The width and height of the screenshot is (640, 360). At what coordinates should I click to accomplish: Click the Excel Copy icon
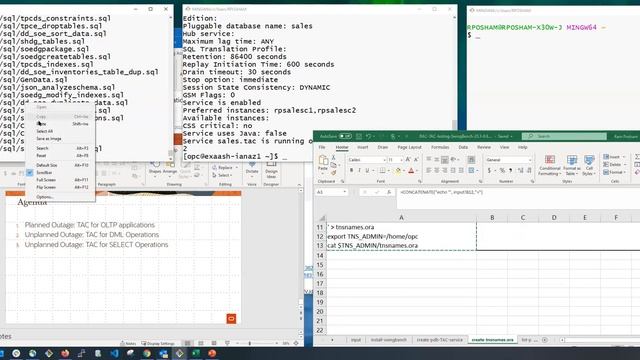[334, 165]
